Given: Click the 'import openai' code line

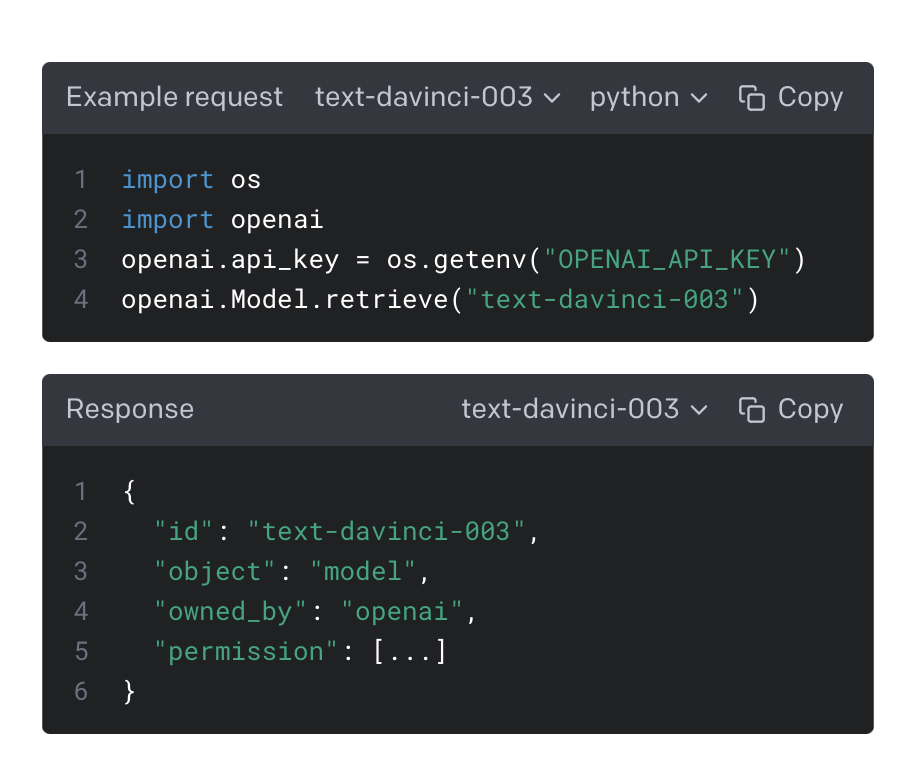Looking at the screenshot, I should coord(223,220).
